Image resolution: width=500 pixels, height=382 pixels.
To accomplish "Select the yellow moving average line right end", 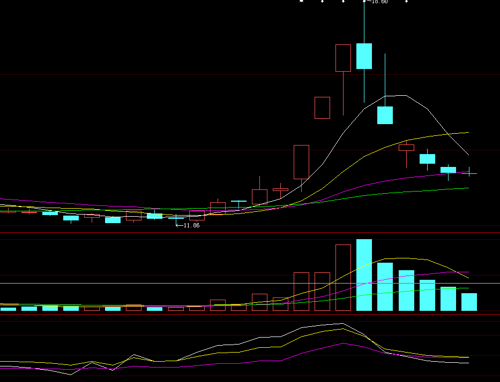I will pos(467,133).
